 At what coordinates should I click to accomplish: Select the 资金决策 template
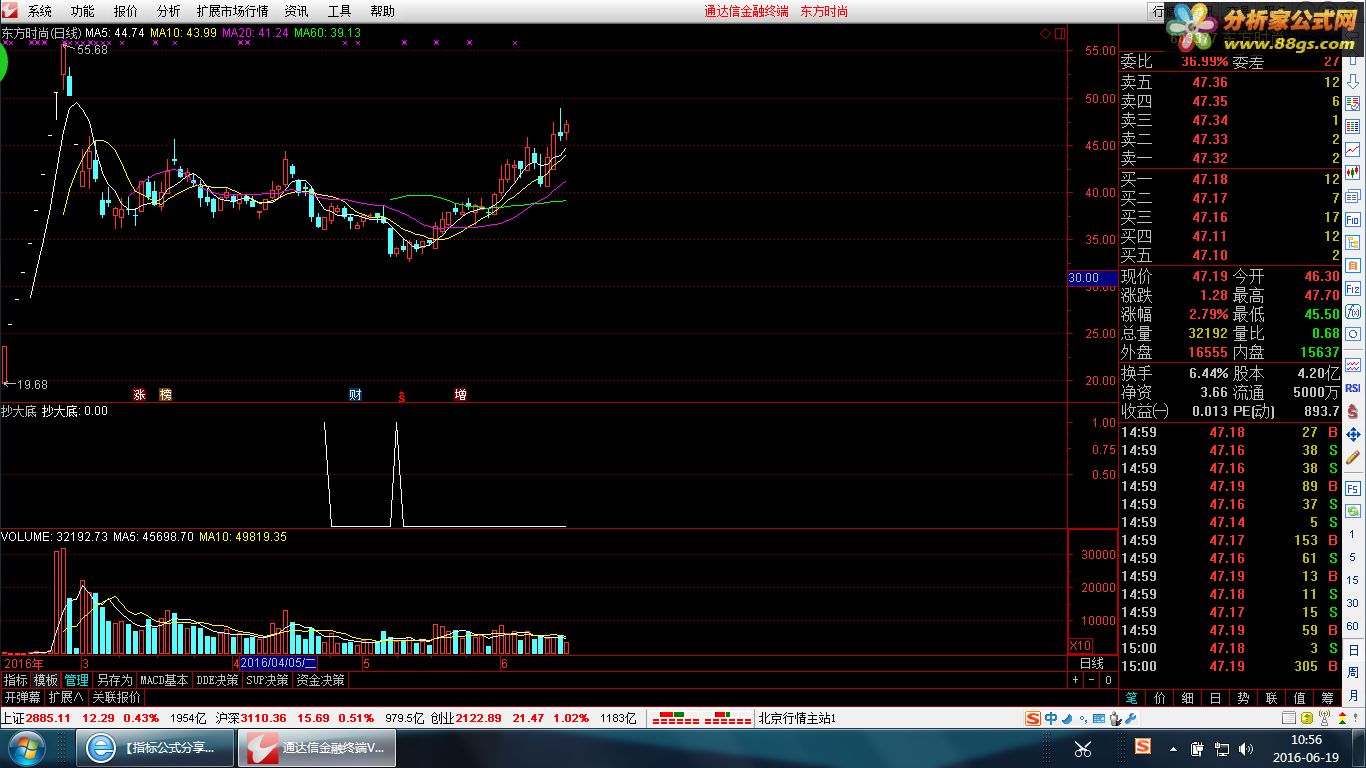tap(321, 680)
